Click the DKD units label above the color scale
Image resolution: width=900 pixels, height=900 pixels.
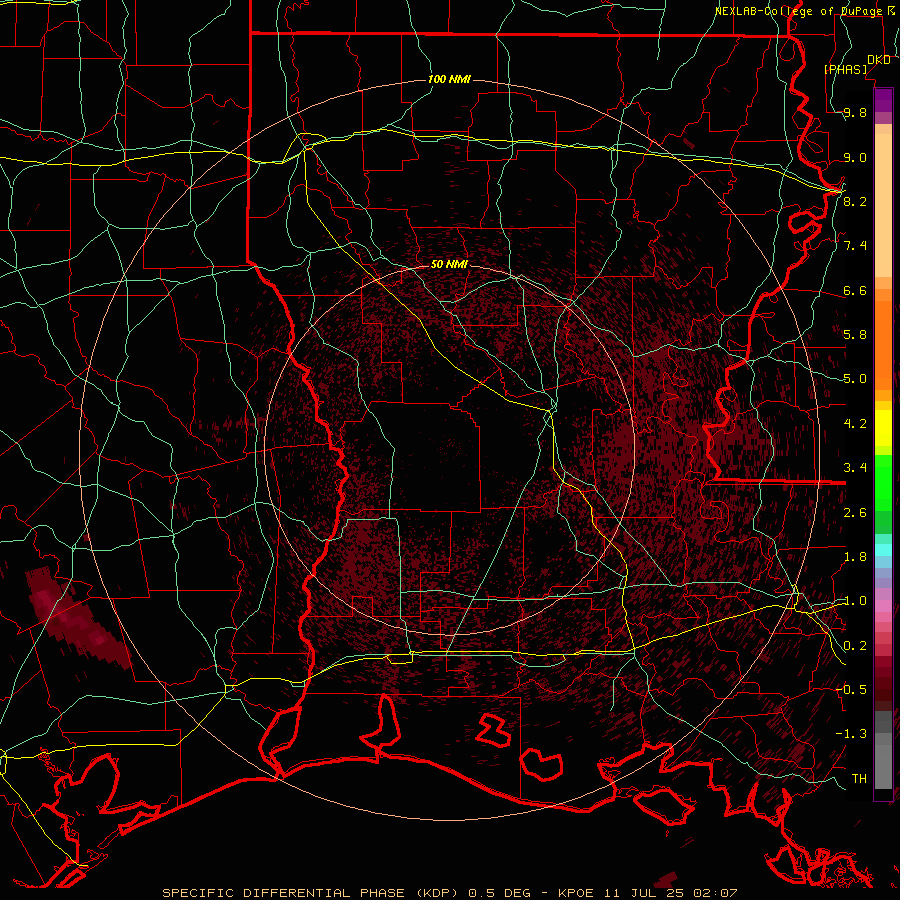878,60
